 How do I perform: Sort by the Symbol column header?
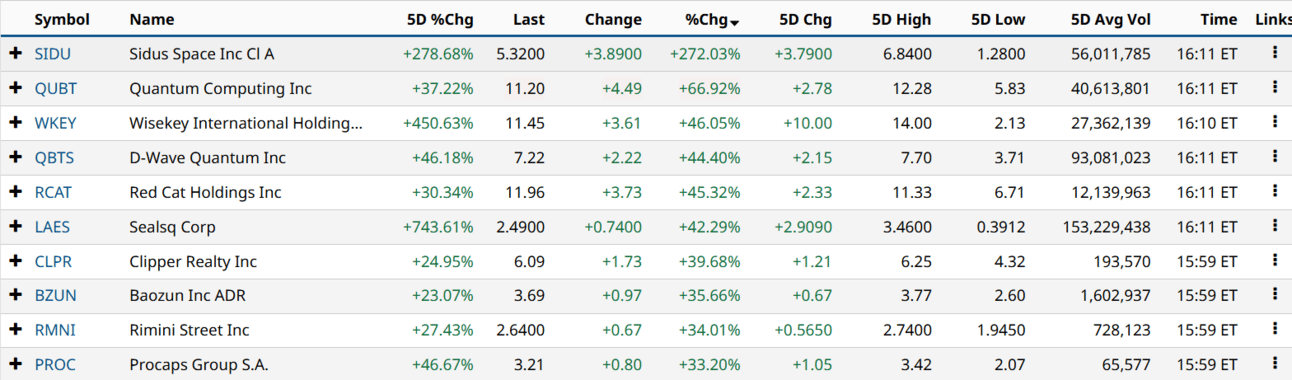(x=62, y=19)
